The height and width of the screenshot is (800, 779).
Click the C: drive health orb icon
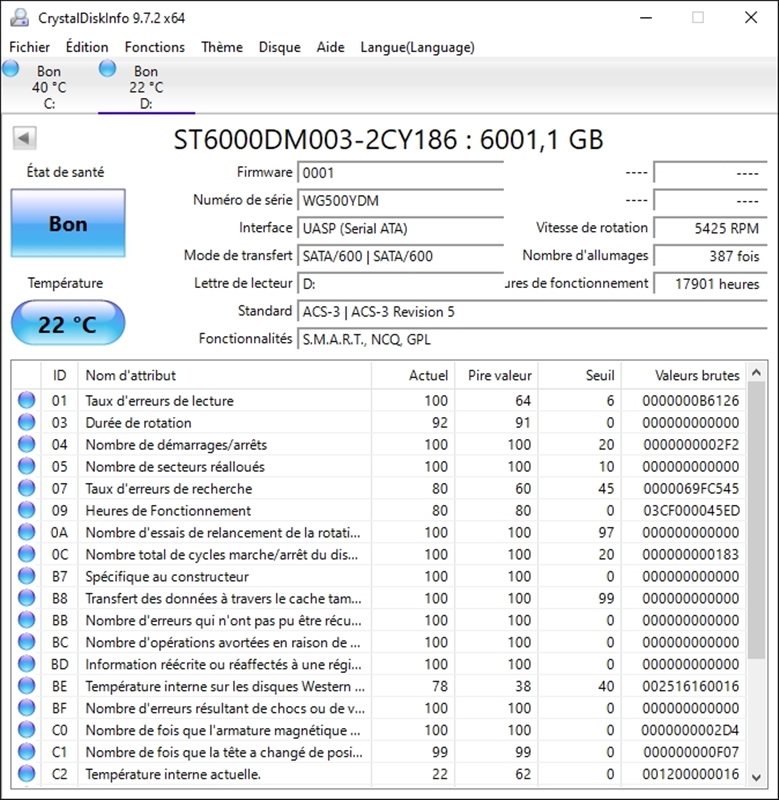coord(11,69)
